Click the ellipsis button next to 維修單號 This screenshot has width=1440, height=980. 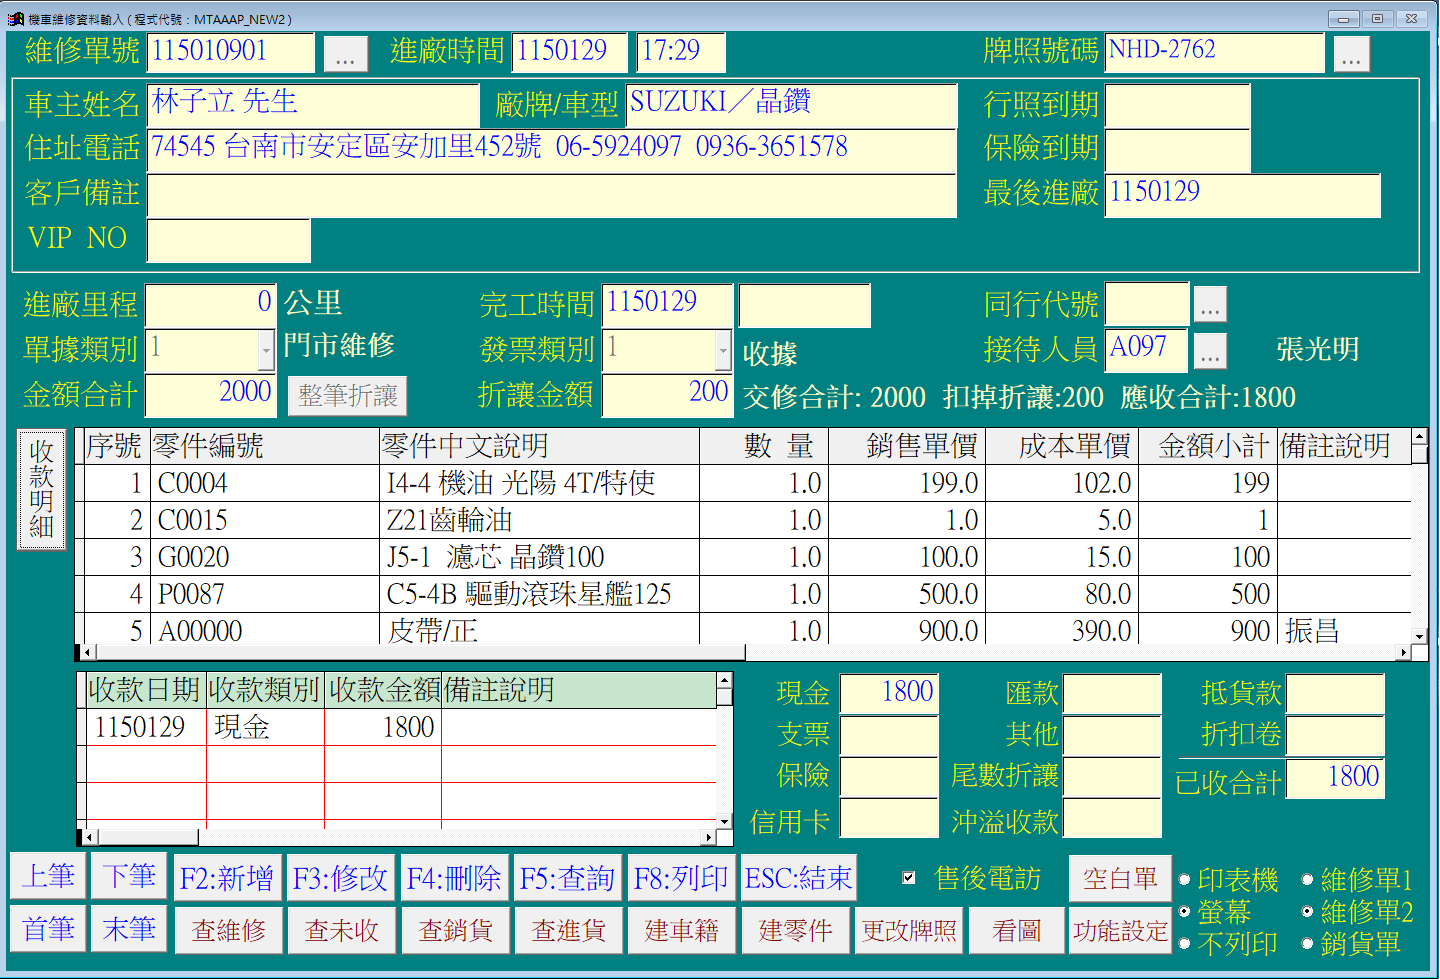point(345,54)
